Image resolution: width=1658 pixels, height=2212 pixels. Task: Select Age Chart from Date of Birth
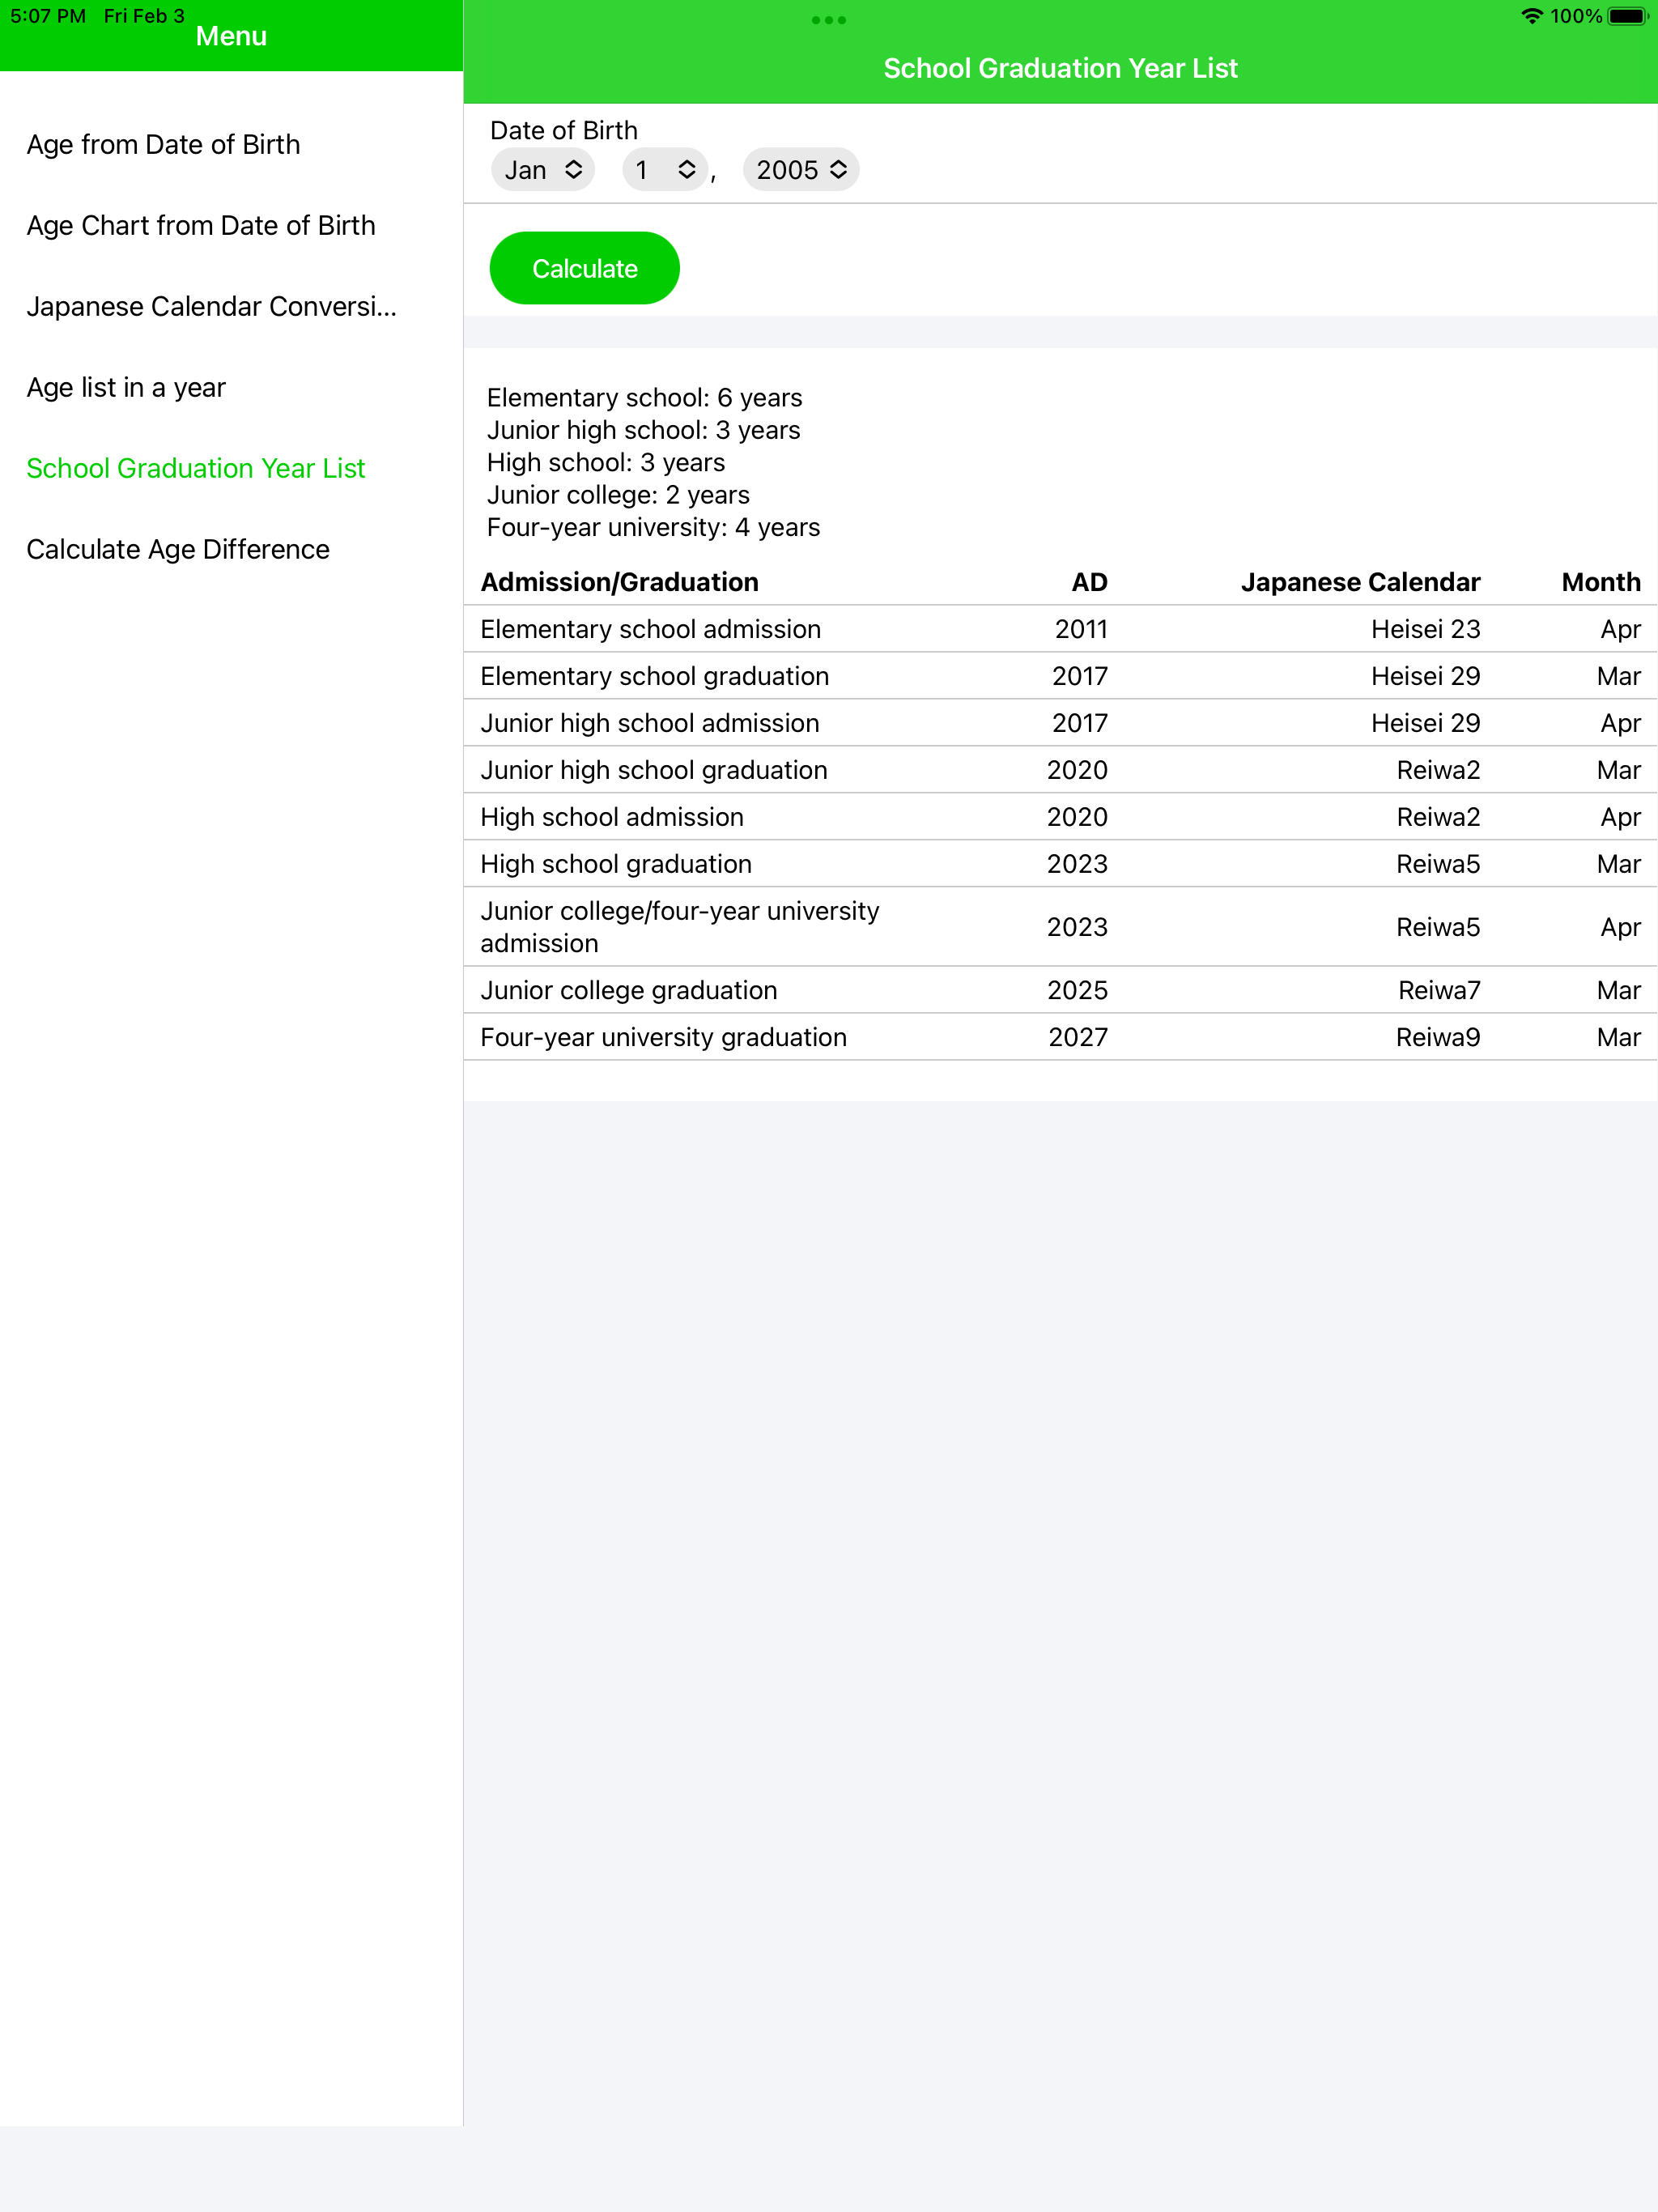click(x=201, y=226)
